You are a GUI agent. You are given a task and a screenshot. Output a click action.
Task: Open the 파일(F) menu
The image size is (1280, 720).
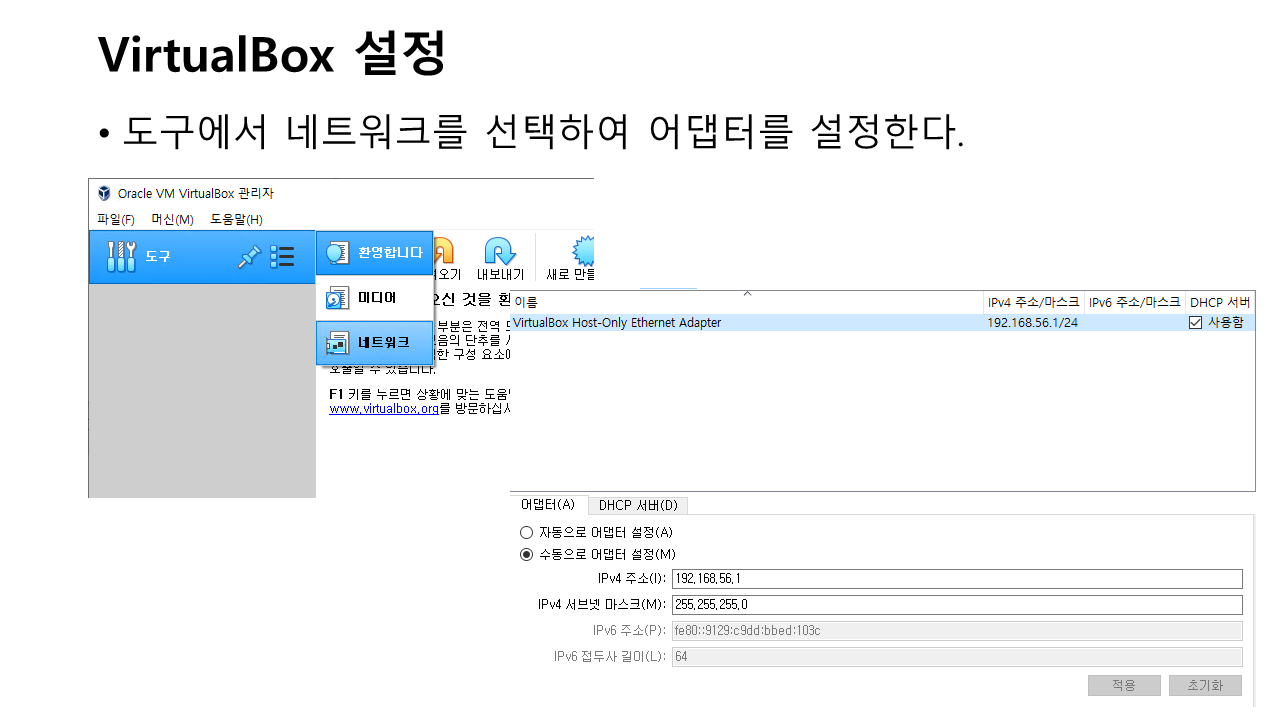[116, 220]
